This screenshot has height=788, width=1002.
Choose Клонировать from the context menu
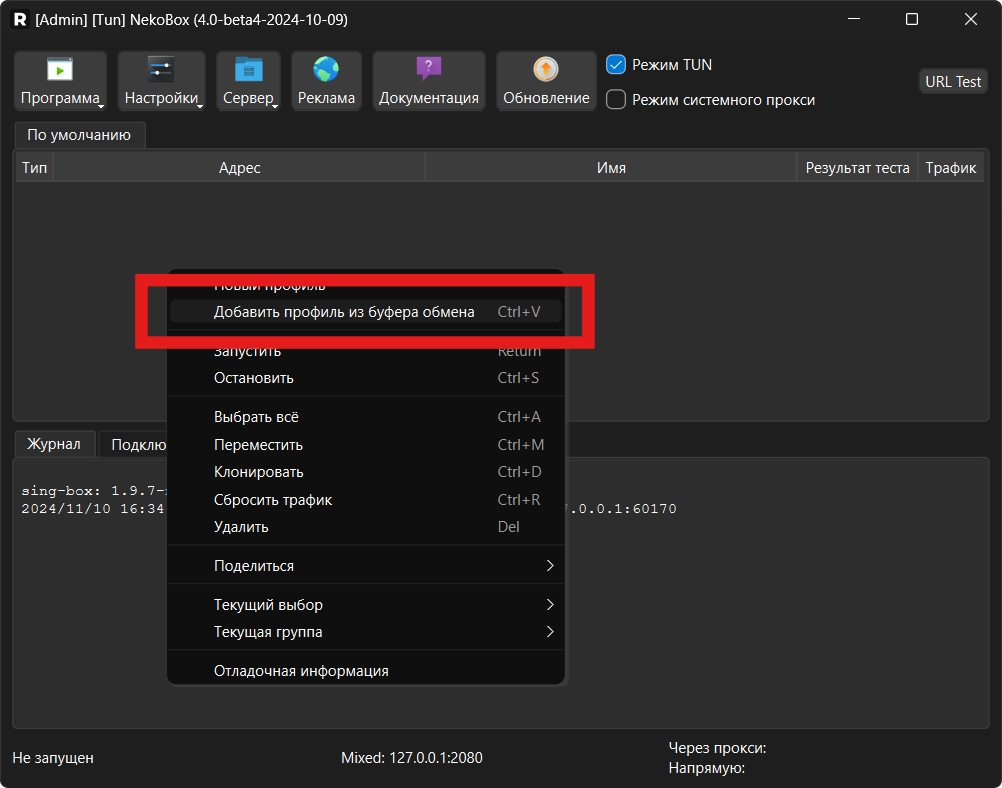[259, 472]
